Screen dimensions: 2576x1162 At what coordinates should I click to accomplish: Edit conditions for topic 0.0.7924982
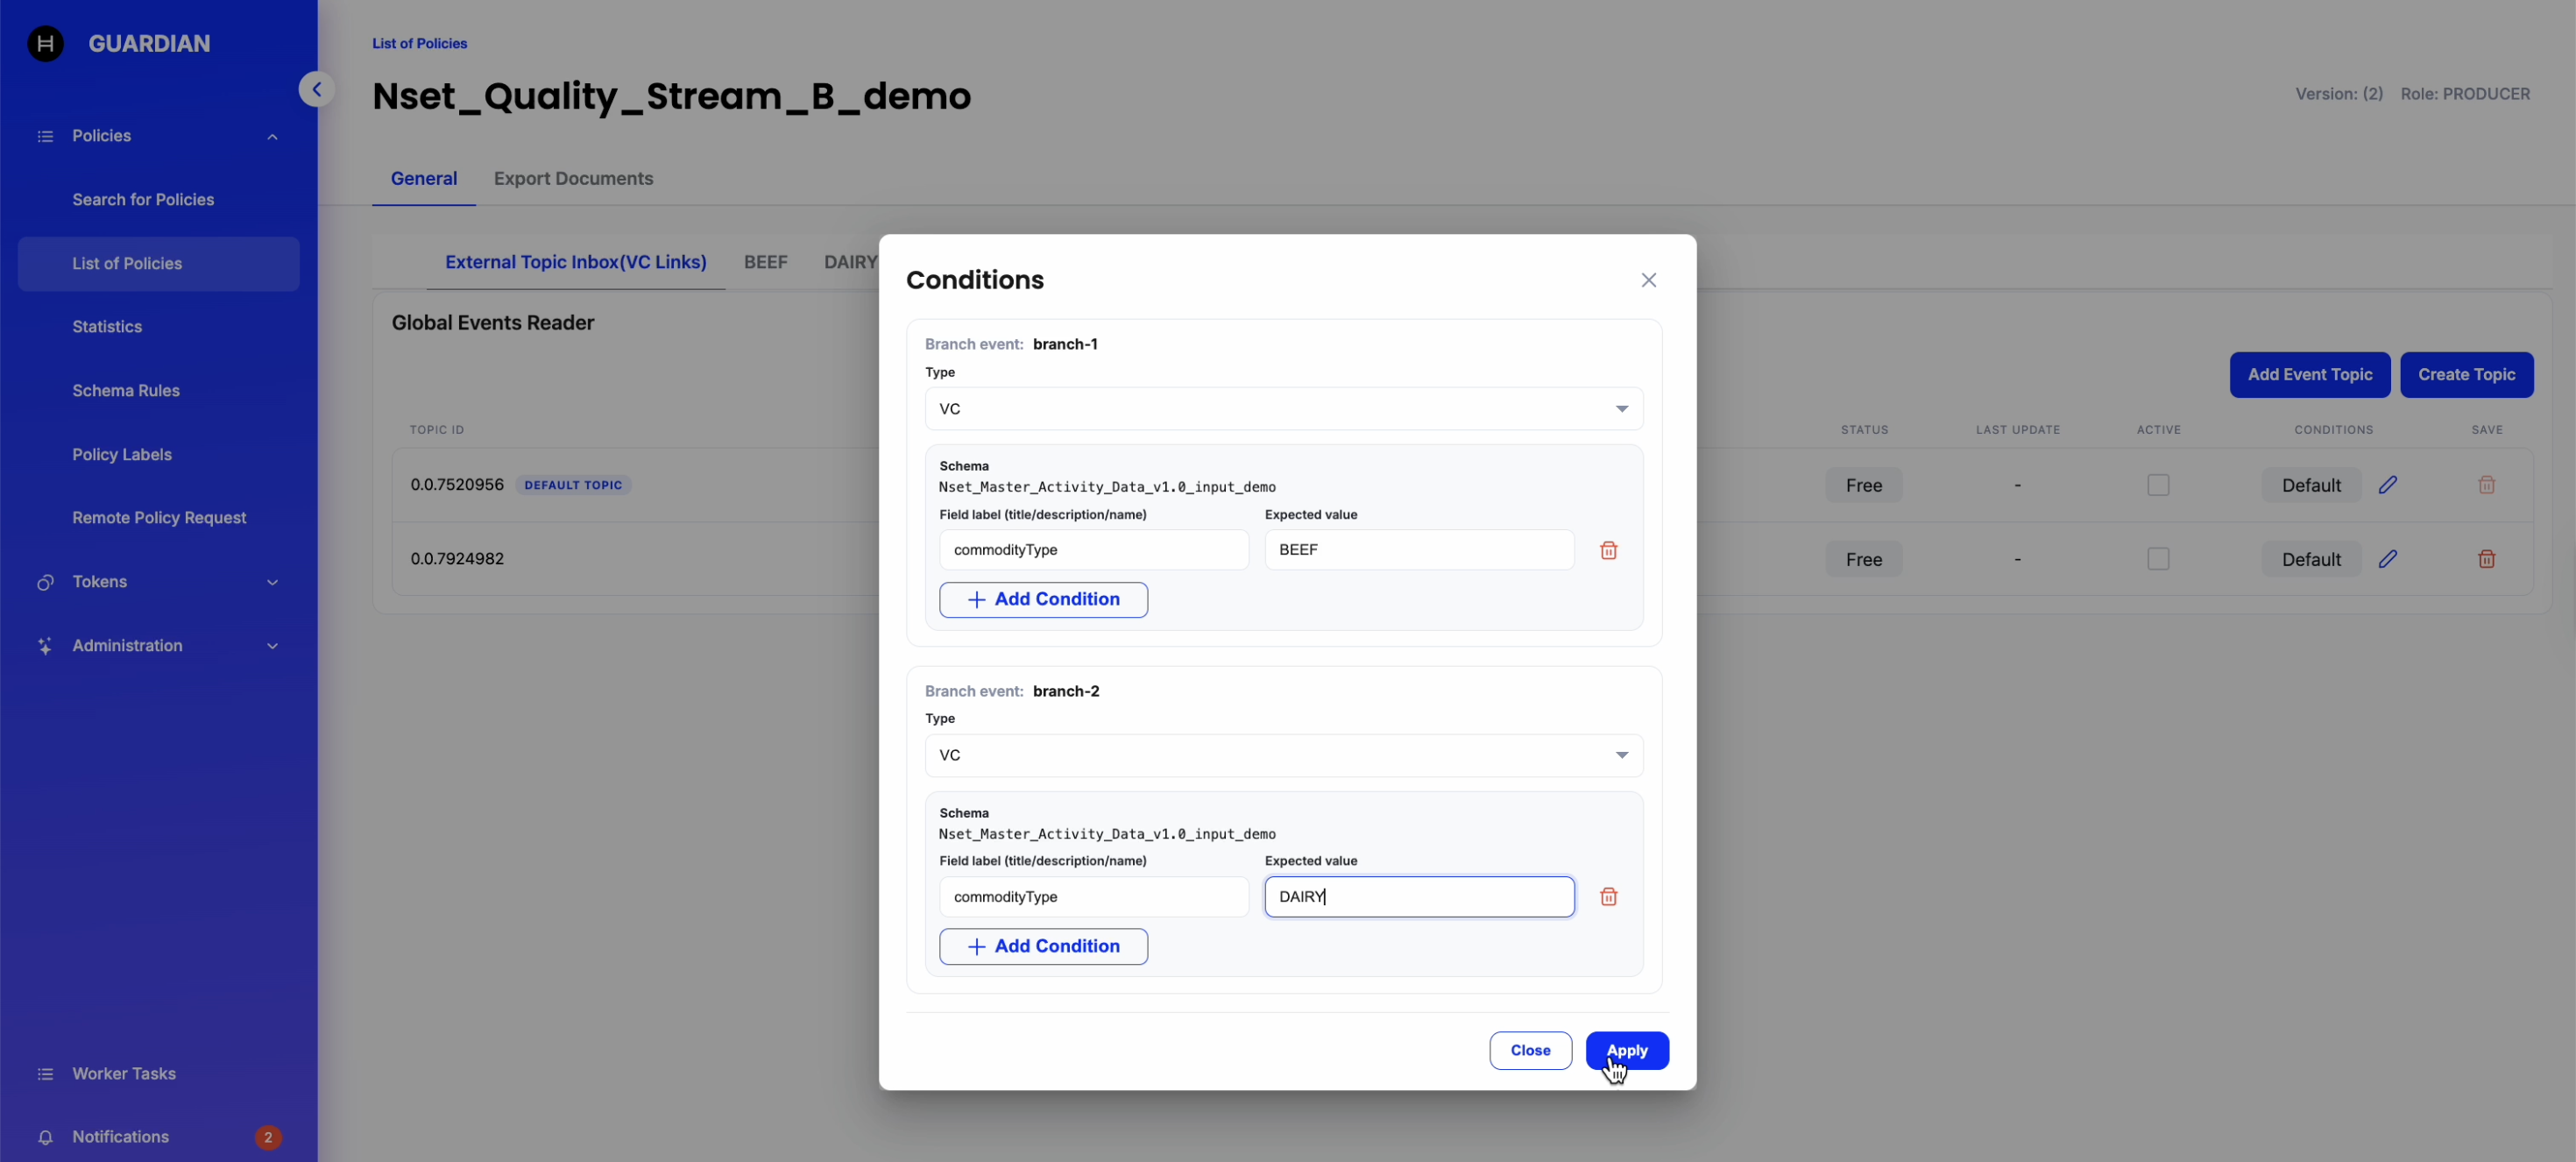[2387, 559]
